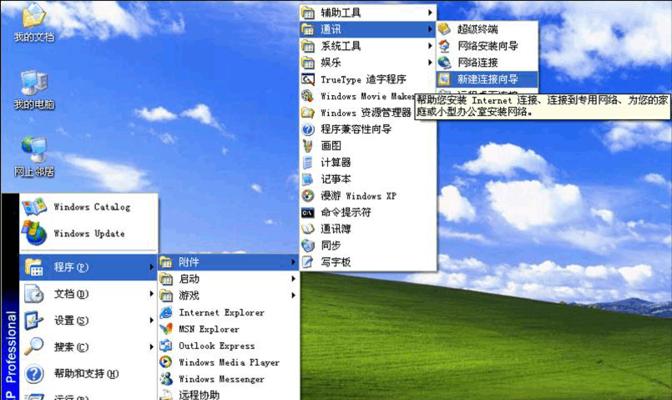
Task: Click the 帮助和支持 question mark icon
Action: point(34,374)
